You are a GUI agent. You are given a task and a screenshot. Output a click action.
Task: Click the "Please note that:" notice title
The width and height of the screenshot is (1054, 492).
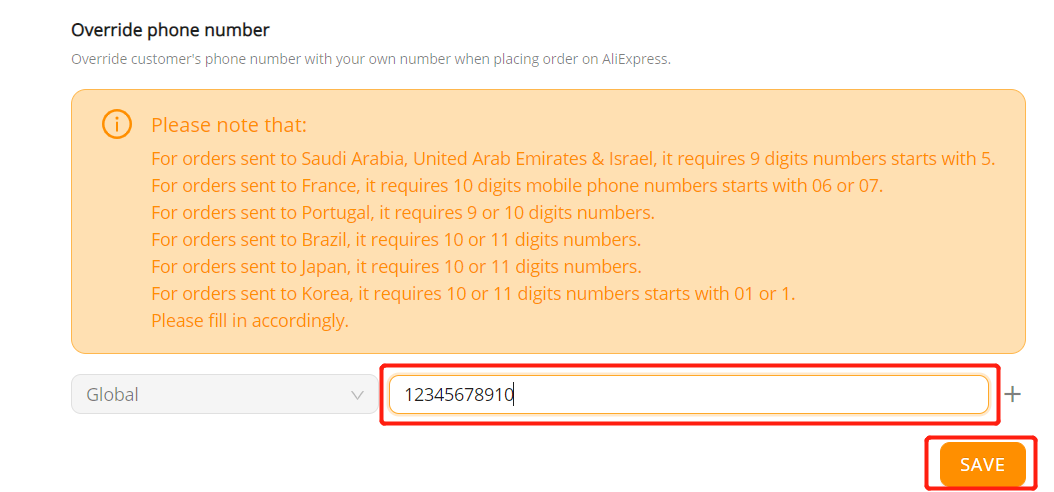click(x=229, y=125)
